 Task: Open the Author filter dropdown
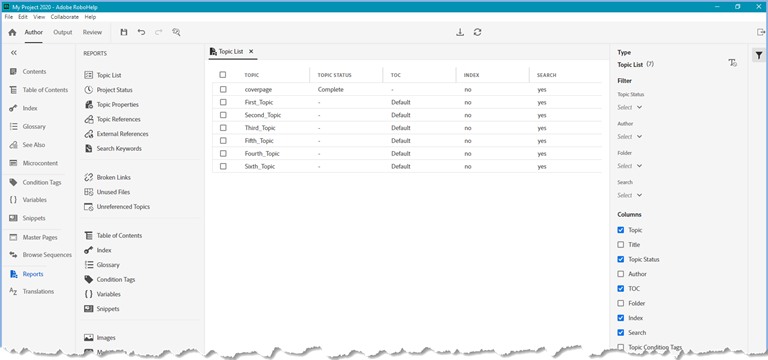pos(630,137)
